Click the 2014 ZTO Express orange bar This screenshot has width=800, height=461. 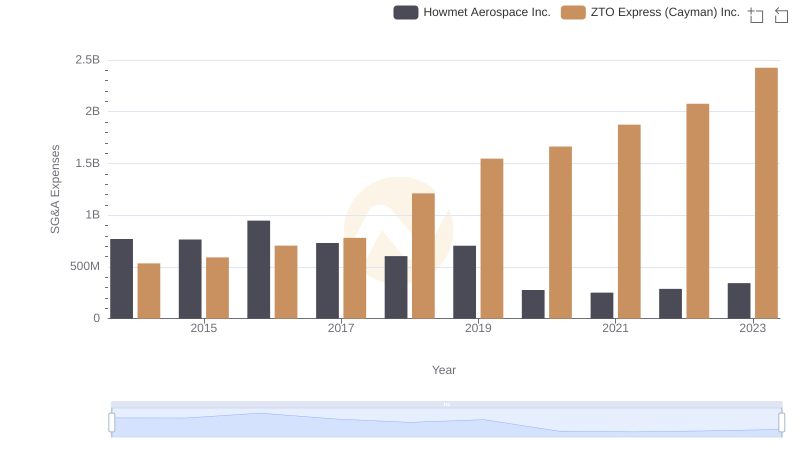[x=149, y=291]
